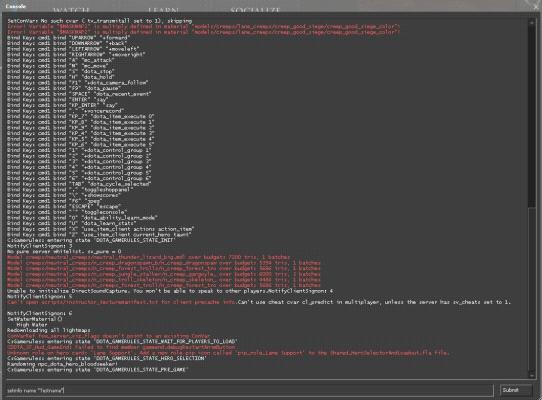The image size is (542, 400).
Task: Select the DOTA_GAMERULES_STATE_PRE_GAME log line
Action: 97,370
